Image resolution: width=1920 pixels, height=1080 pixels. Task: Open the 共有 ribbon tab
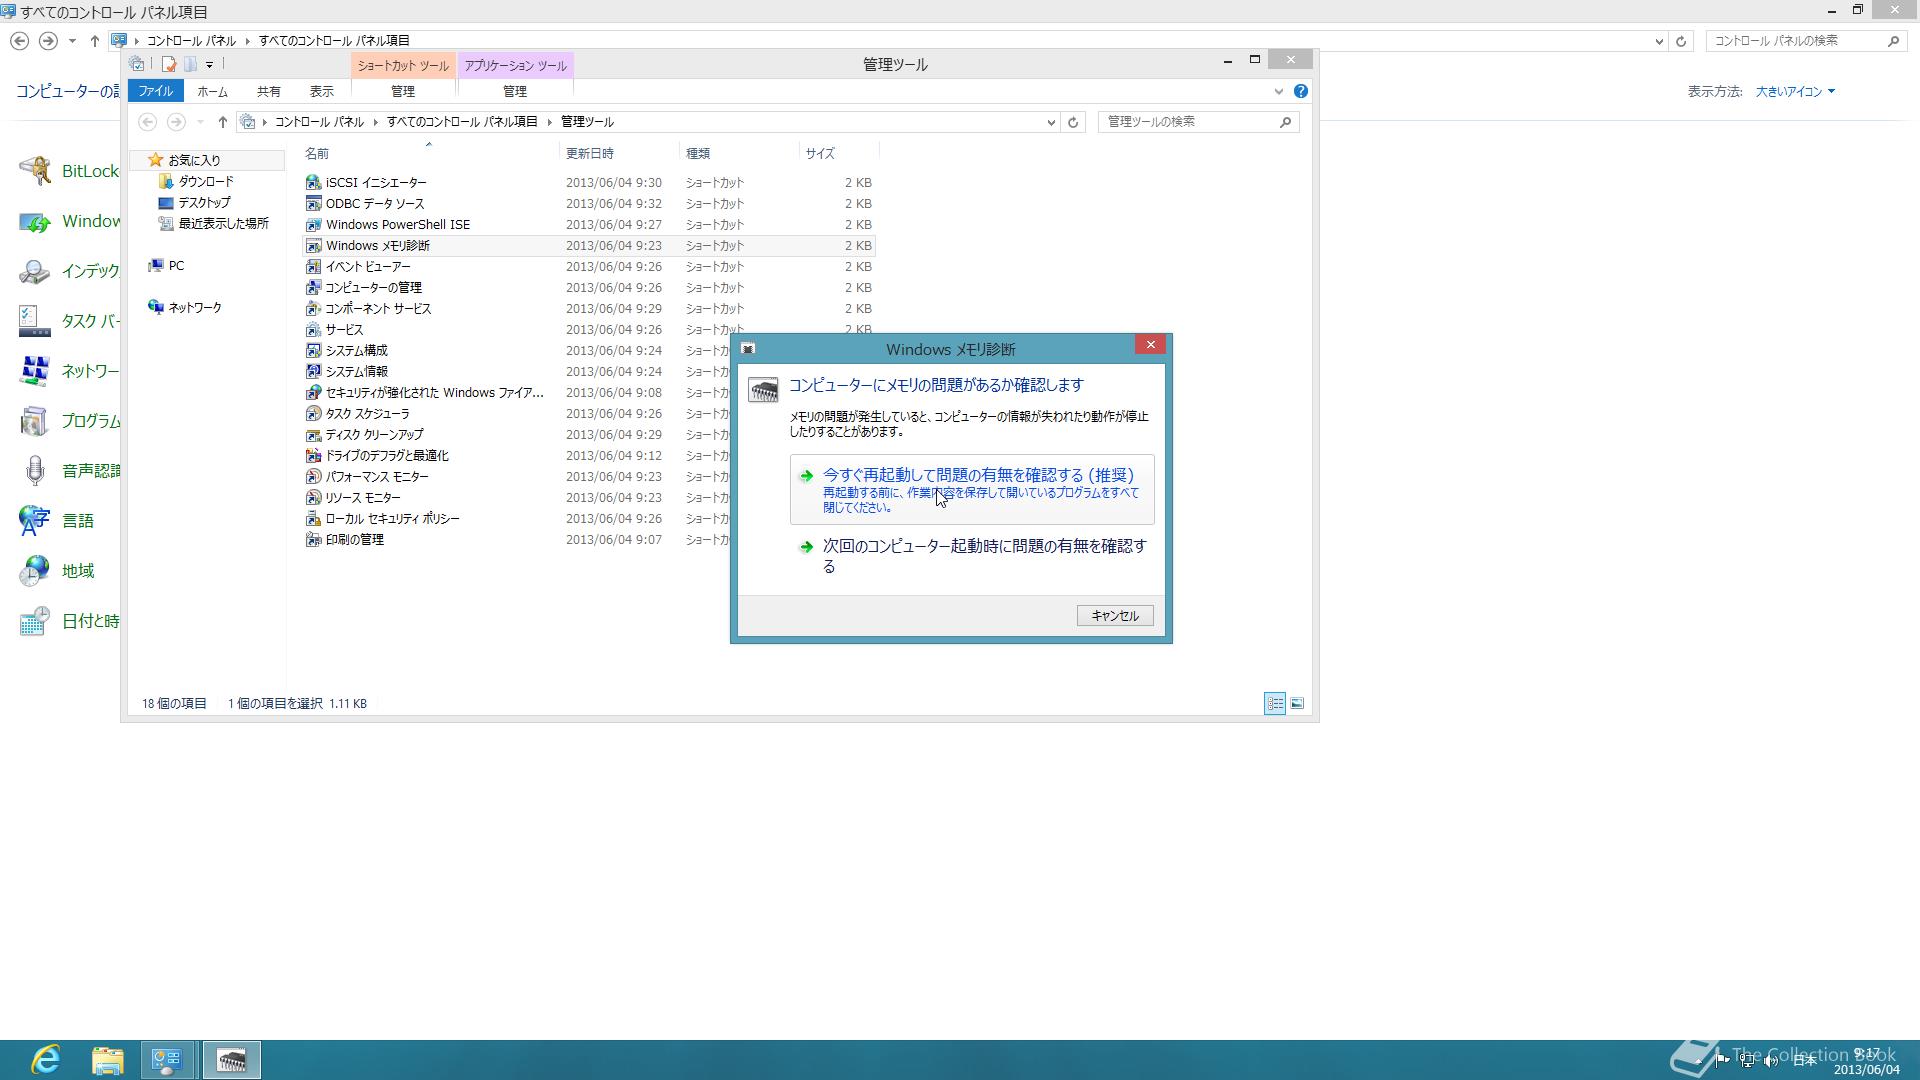pos(268,91)
